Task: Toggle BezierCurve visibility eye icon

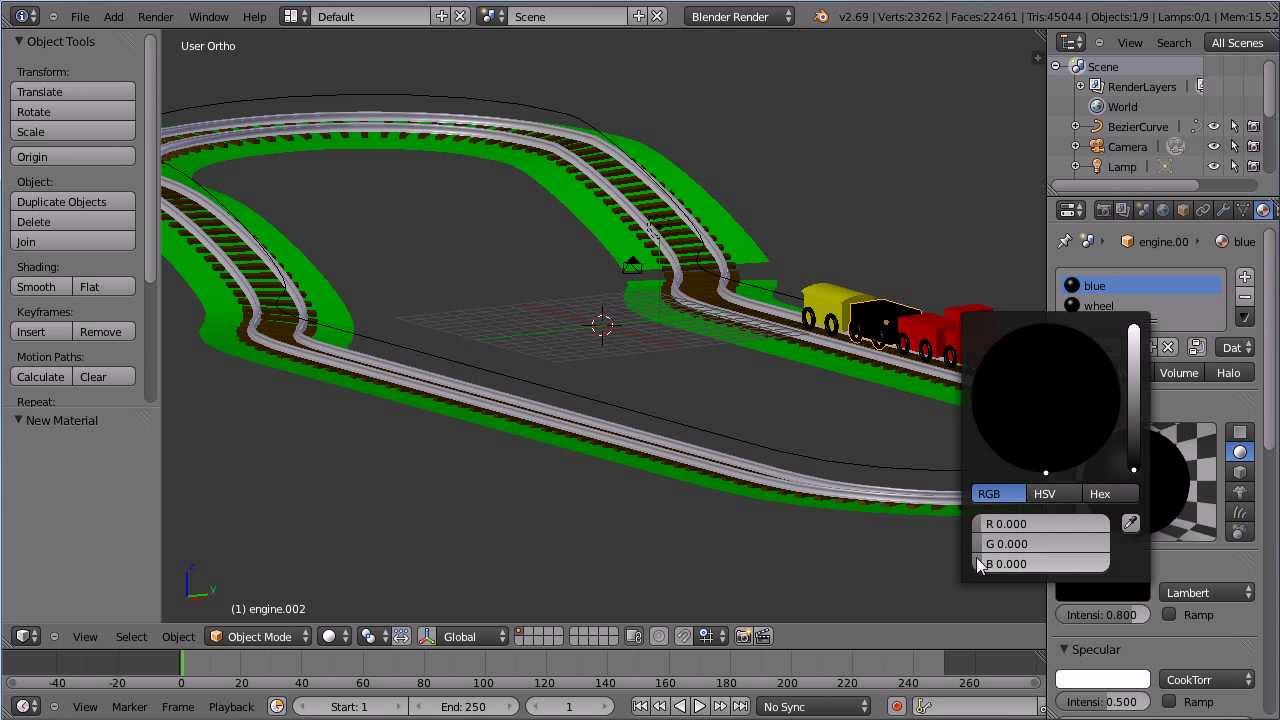Action: [x=1213, y=127]
